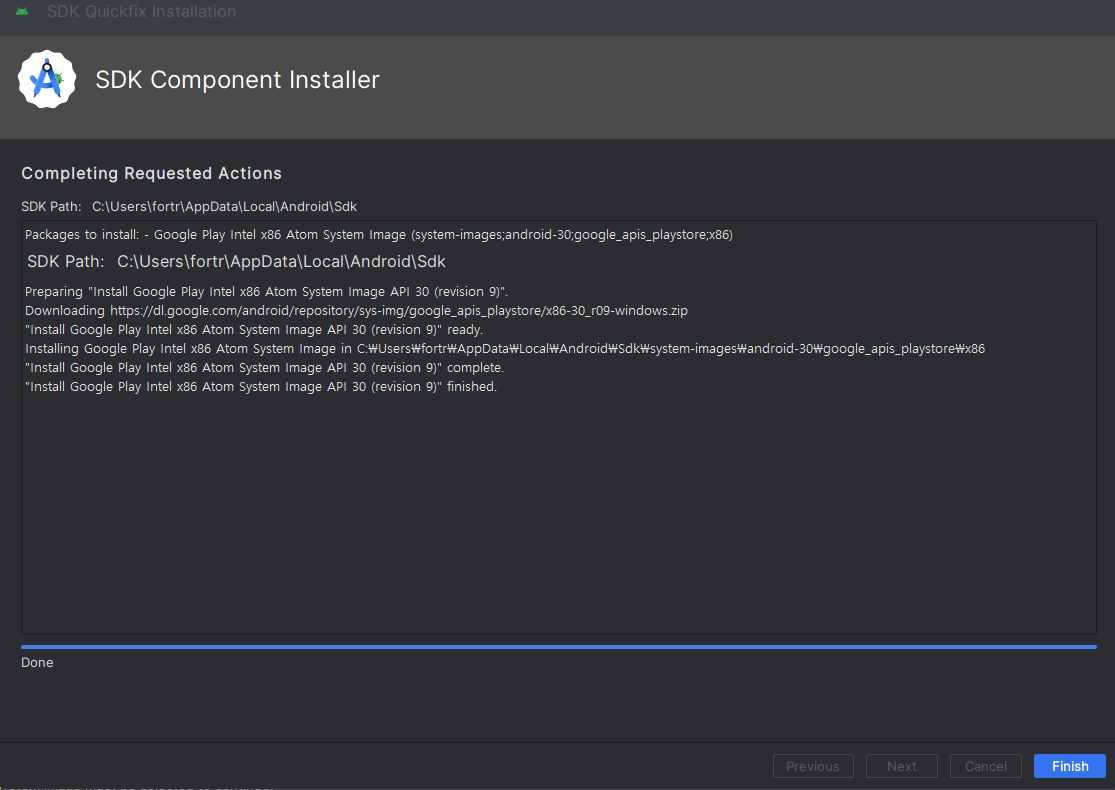This screenshot has height=790, width=1115.
Task: Click the 'Downloading https://dl.google.com' log line
Action: tap(356, 311)
